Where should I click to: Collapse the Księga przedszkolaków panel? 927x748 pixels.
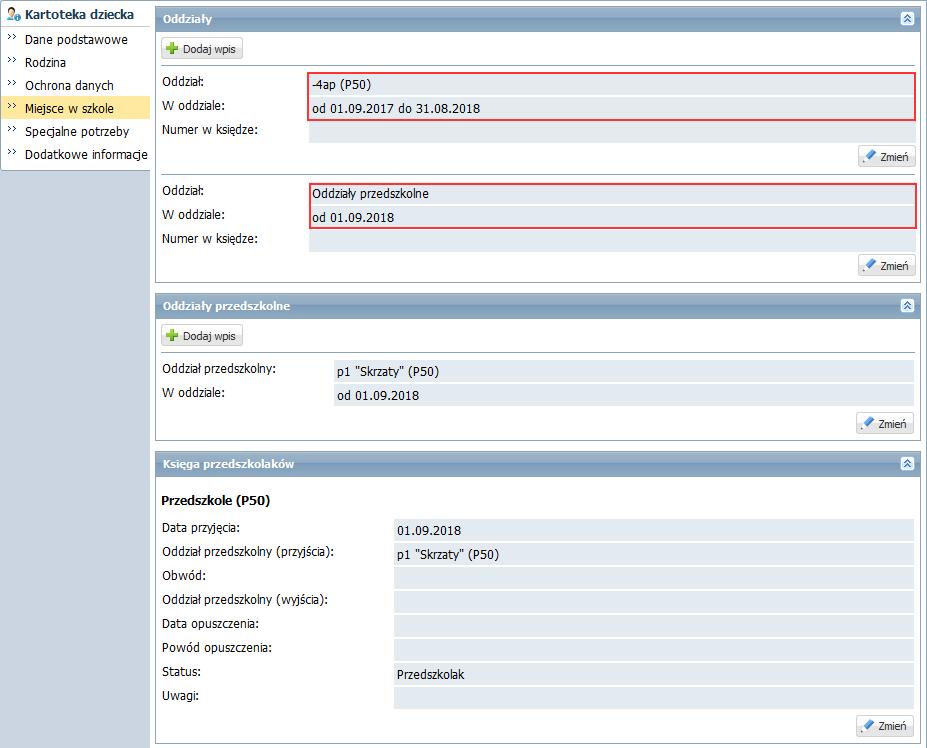click(x=907, y=464)
